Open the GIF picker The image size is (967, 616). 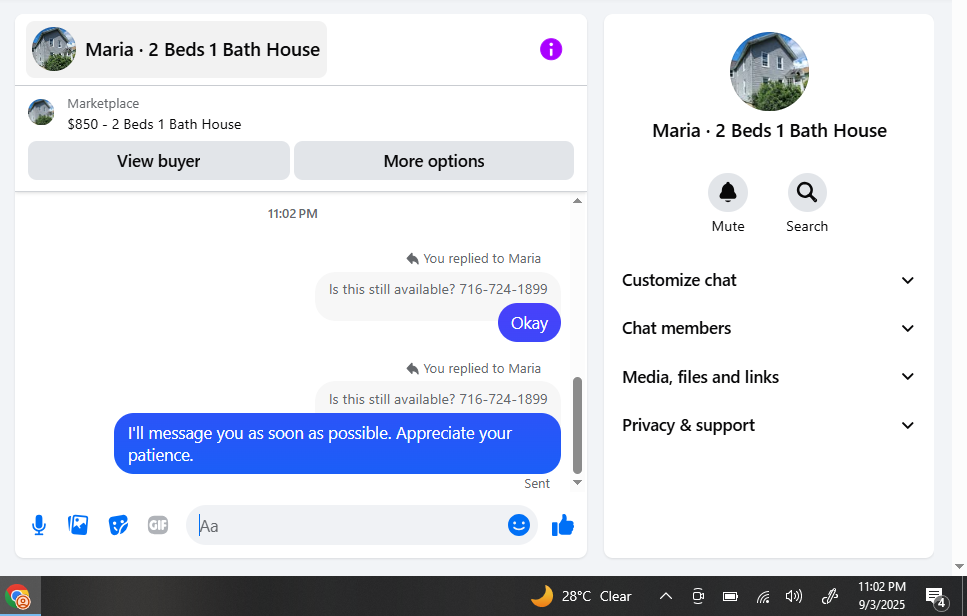coord(158,525)
